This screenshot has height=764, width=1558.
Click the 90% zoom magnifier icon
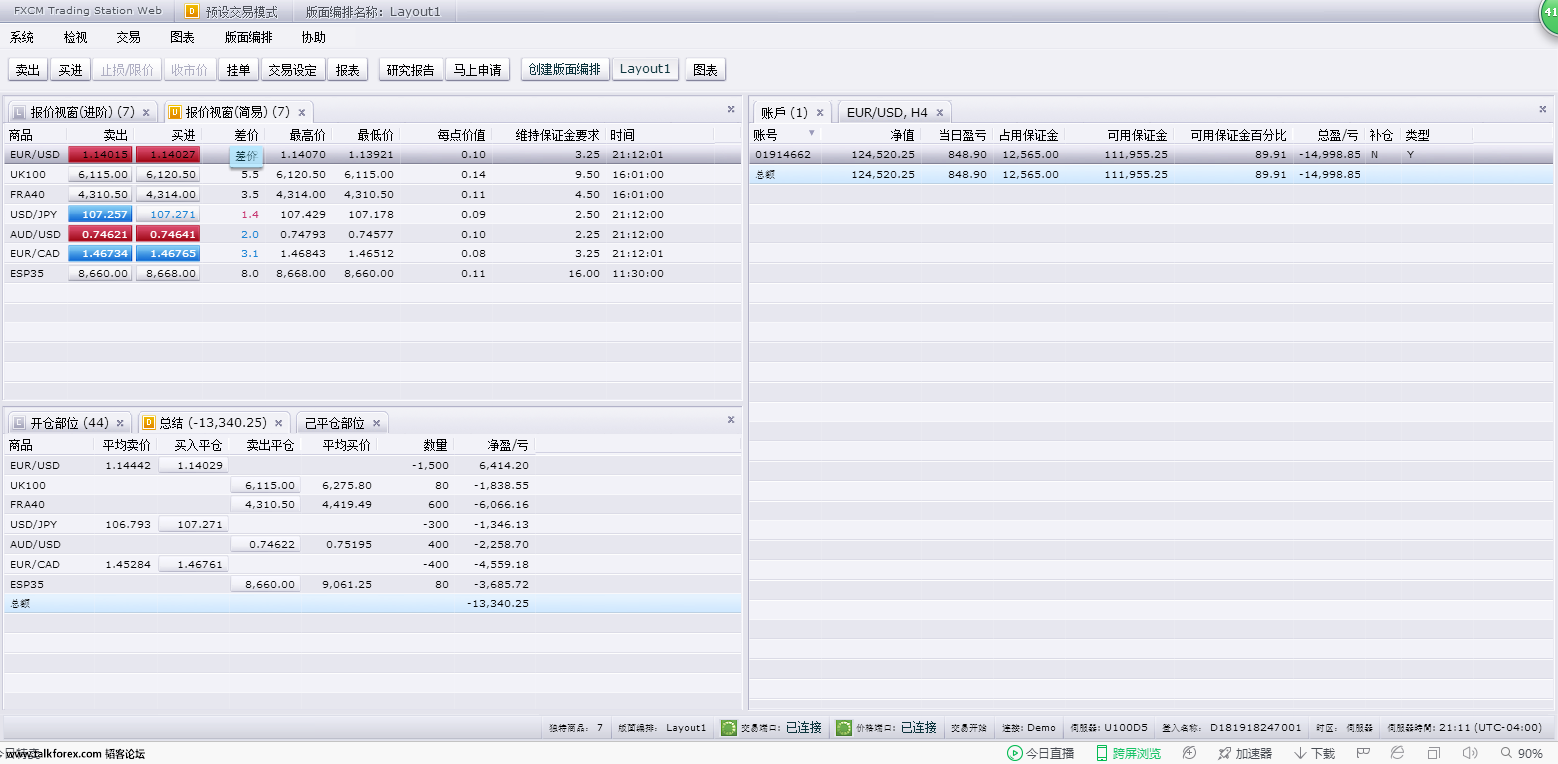point(1504,753)
